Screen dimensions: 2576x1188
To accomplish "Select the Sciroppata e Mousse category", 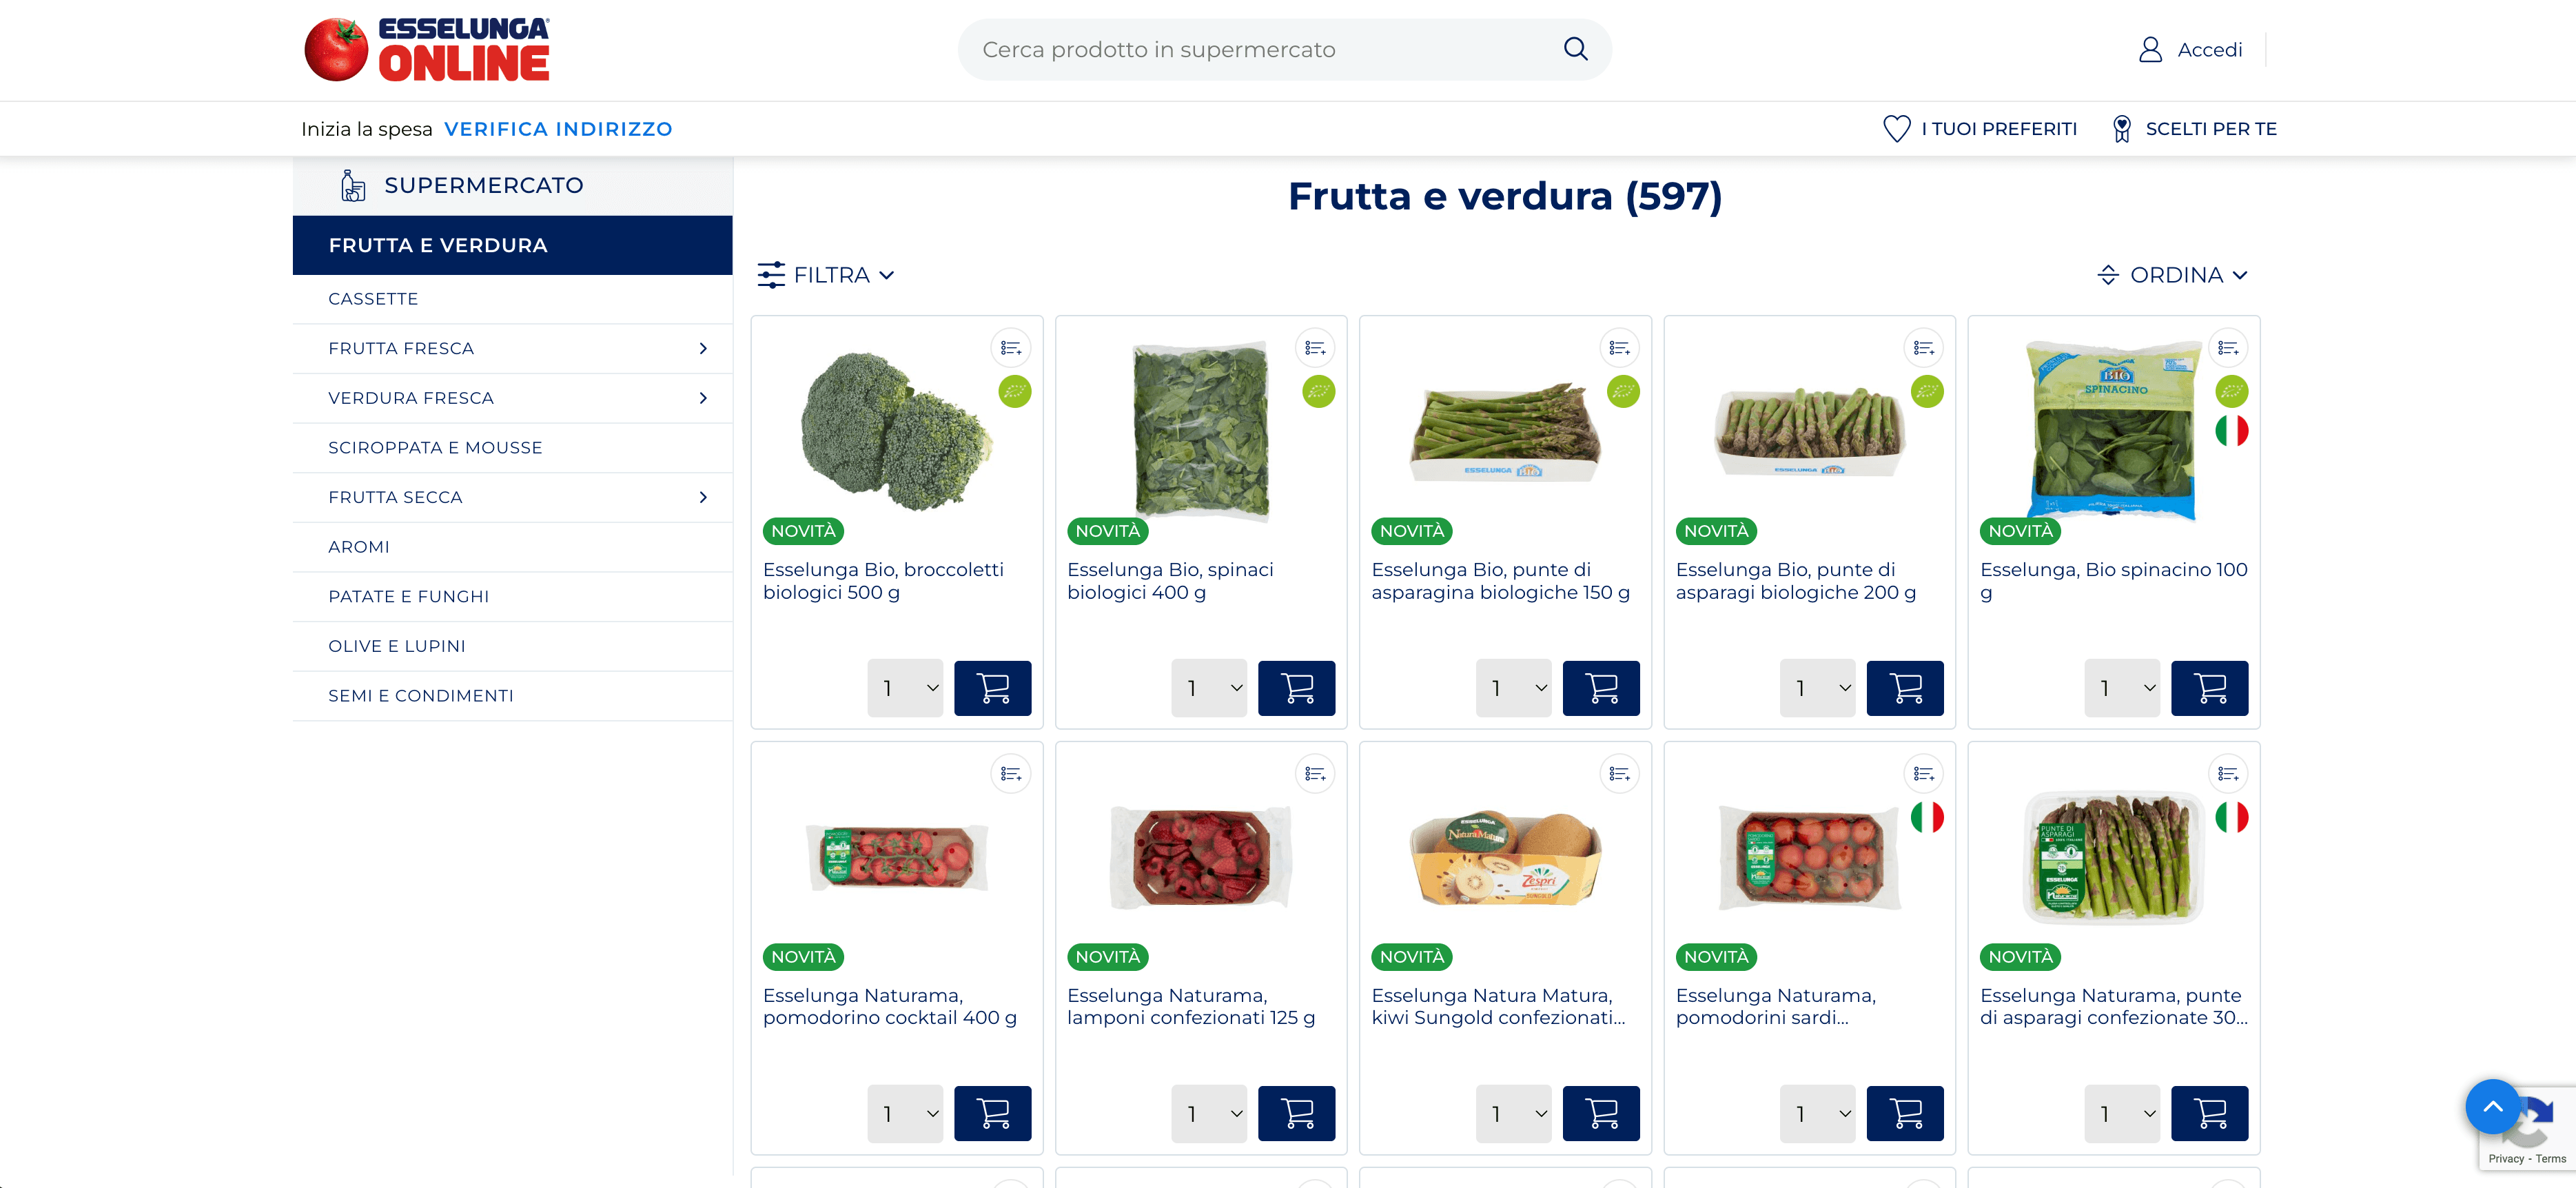I will coord(512,448).
